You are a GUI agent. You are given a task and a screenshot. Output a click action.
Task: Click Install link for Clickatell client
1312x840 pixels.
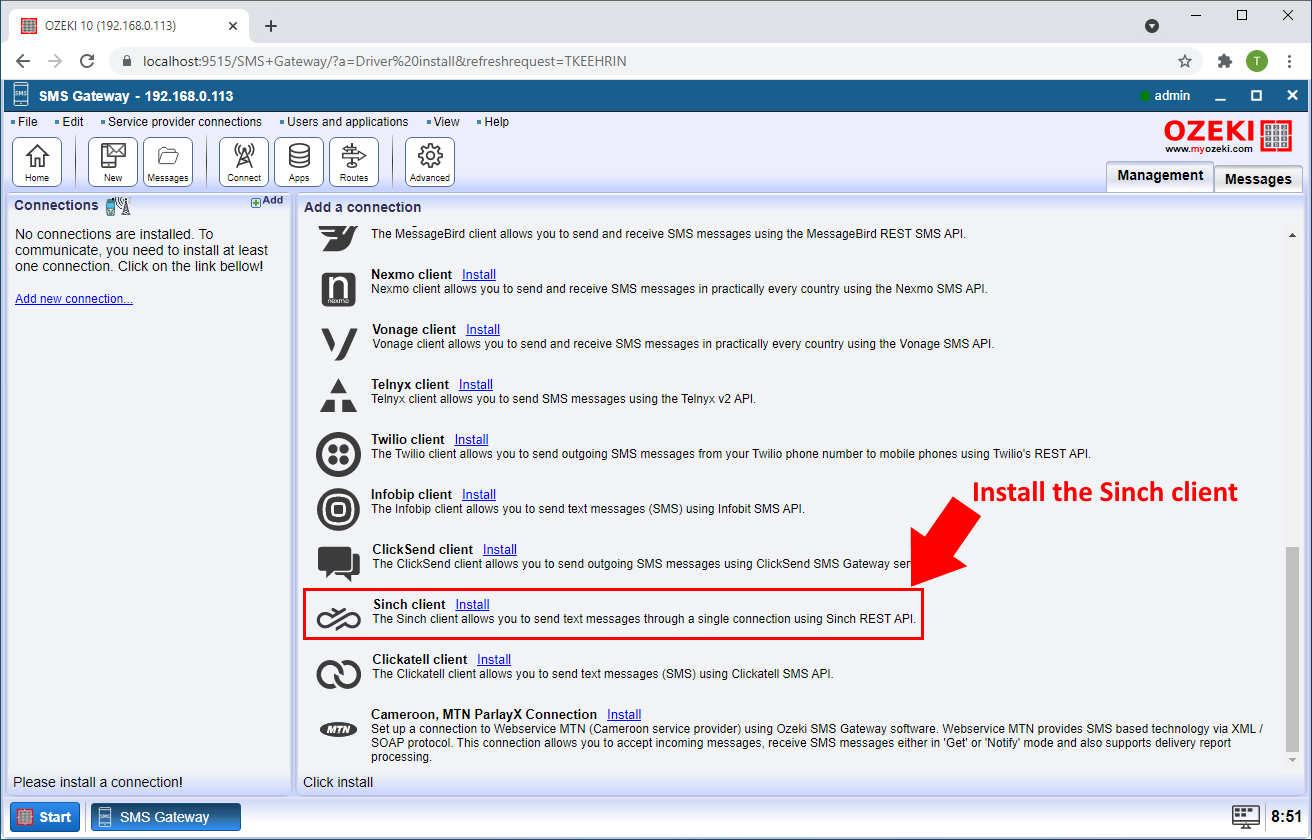[x=494, y=659]
